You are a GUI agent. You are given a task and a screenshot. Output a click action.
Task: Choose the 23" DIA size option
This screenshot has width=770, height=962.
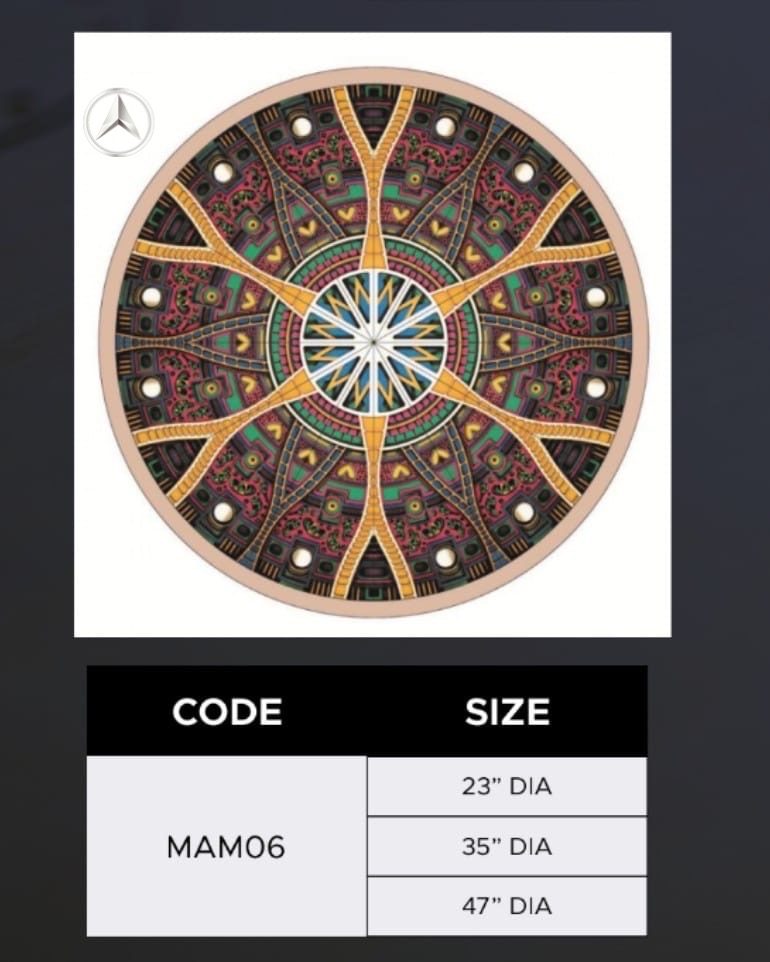click(507, 786)
